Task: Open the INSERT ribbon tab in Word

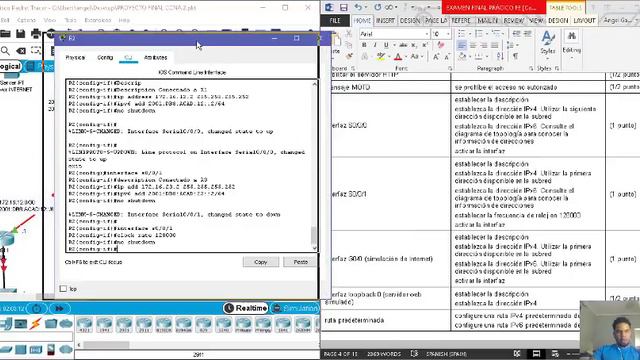Action: (x=385, y=20)
